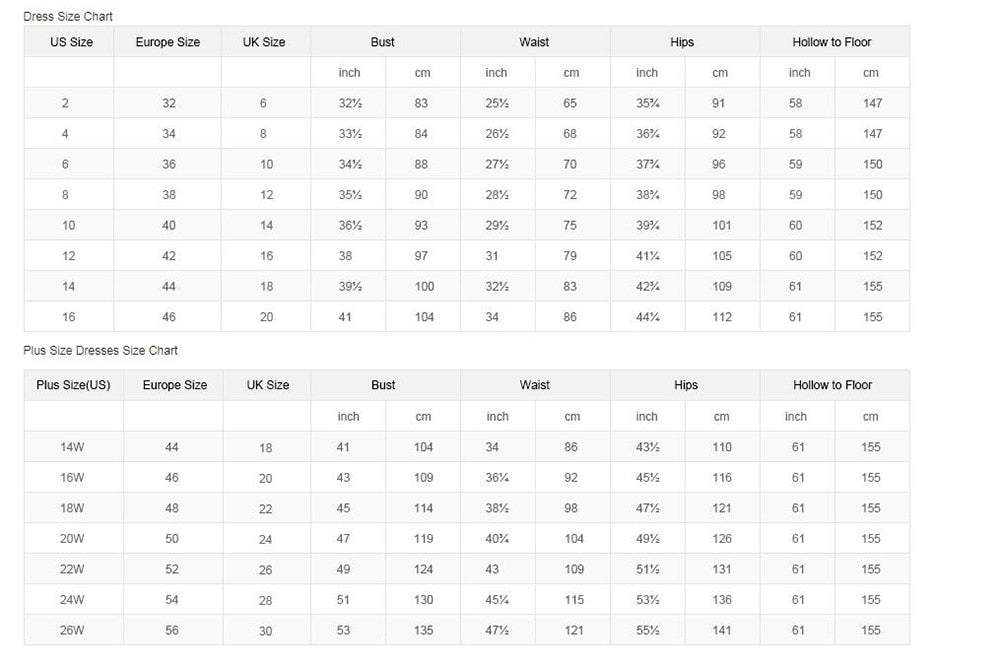Select the 26W plus size row label
Image resolution: width=1000 pixels, height=668 pixels.
[x=72, y=631]
